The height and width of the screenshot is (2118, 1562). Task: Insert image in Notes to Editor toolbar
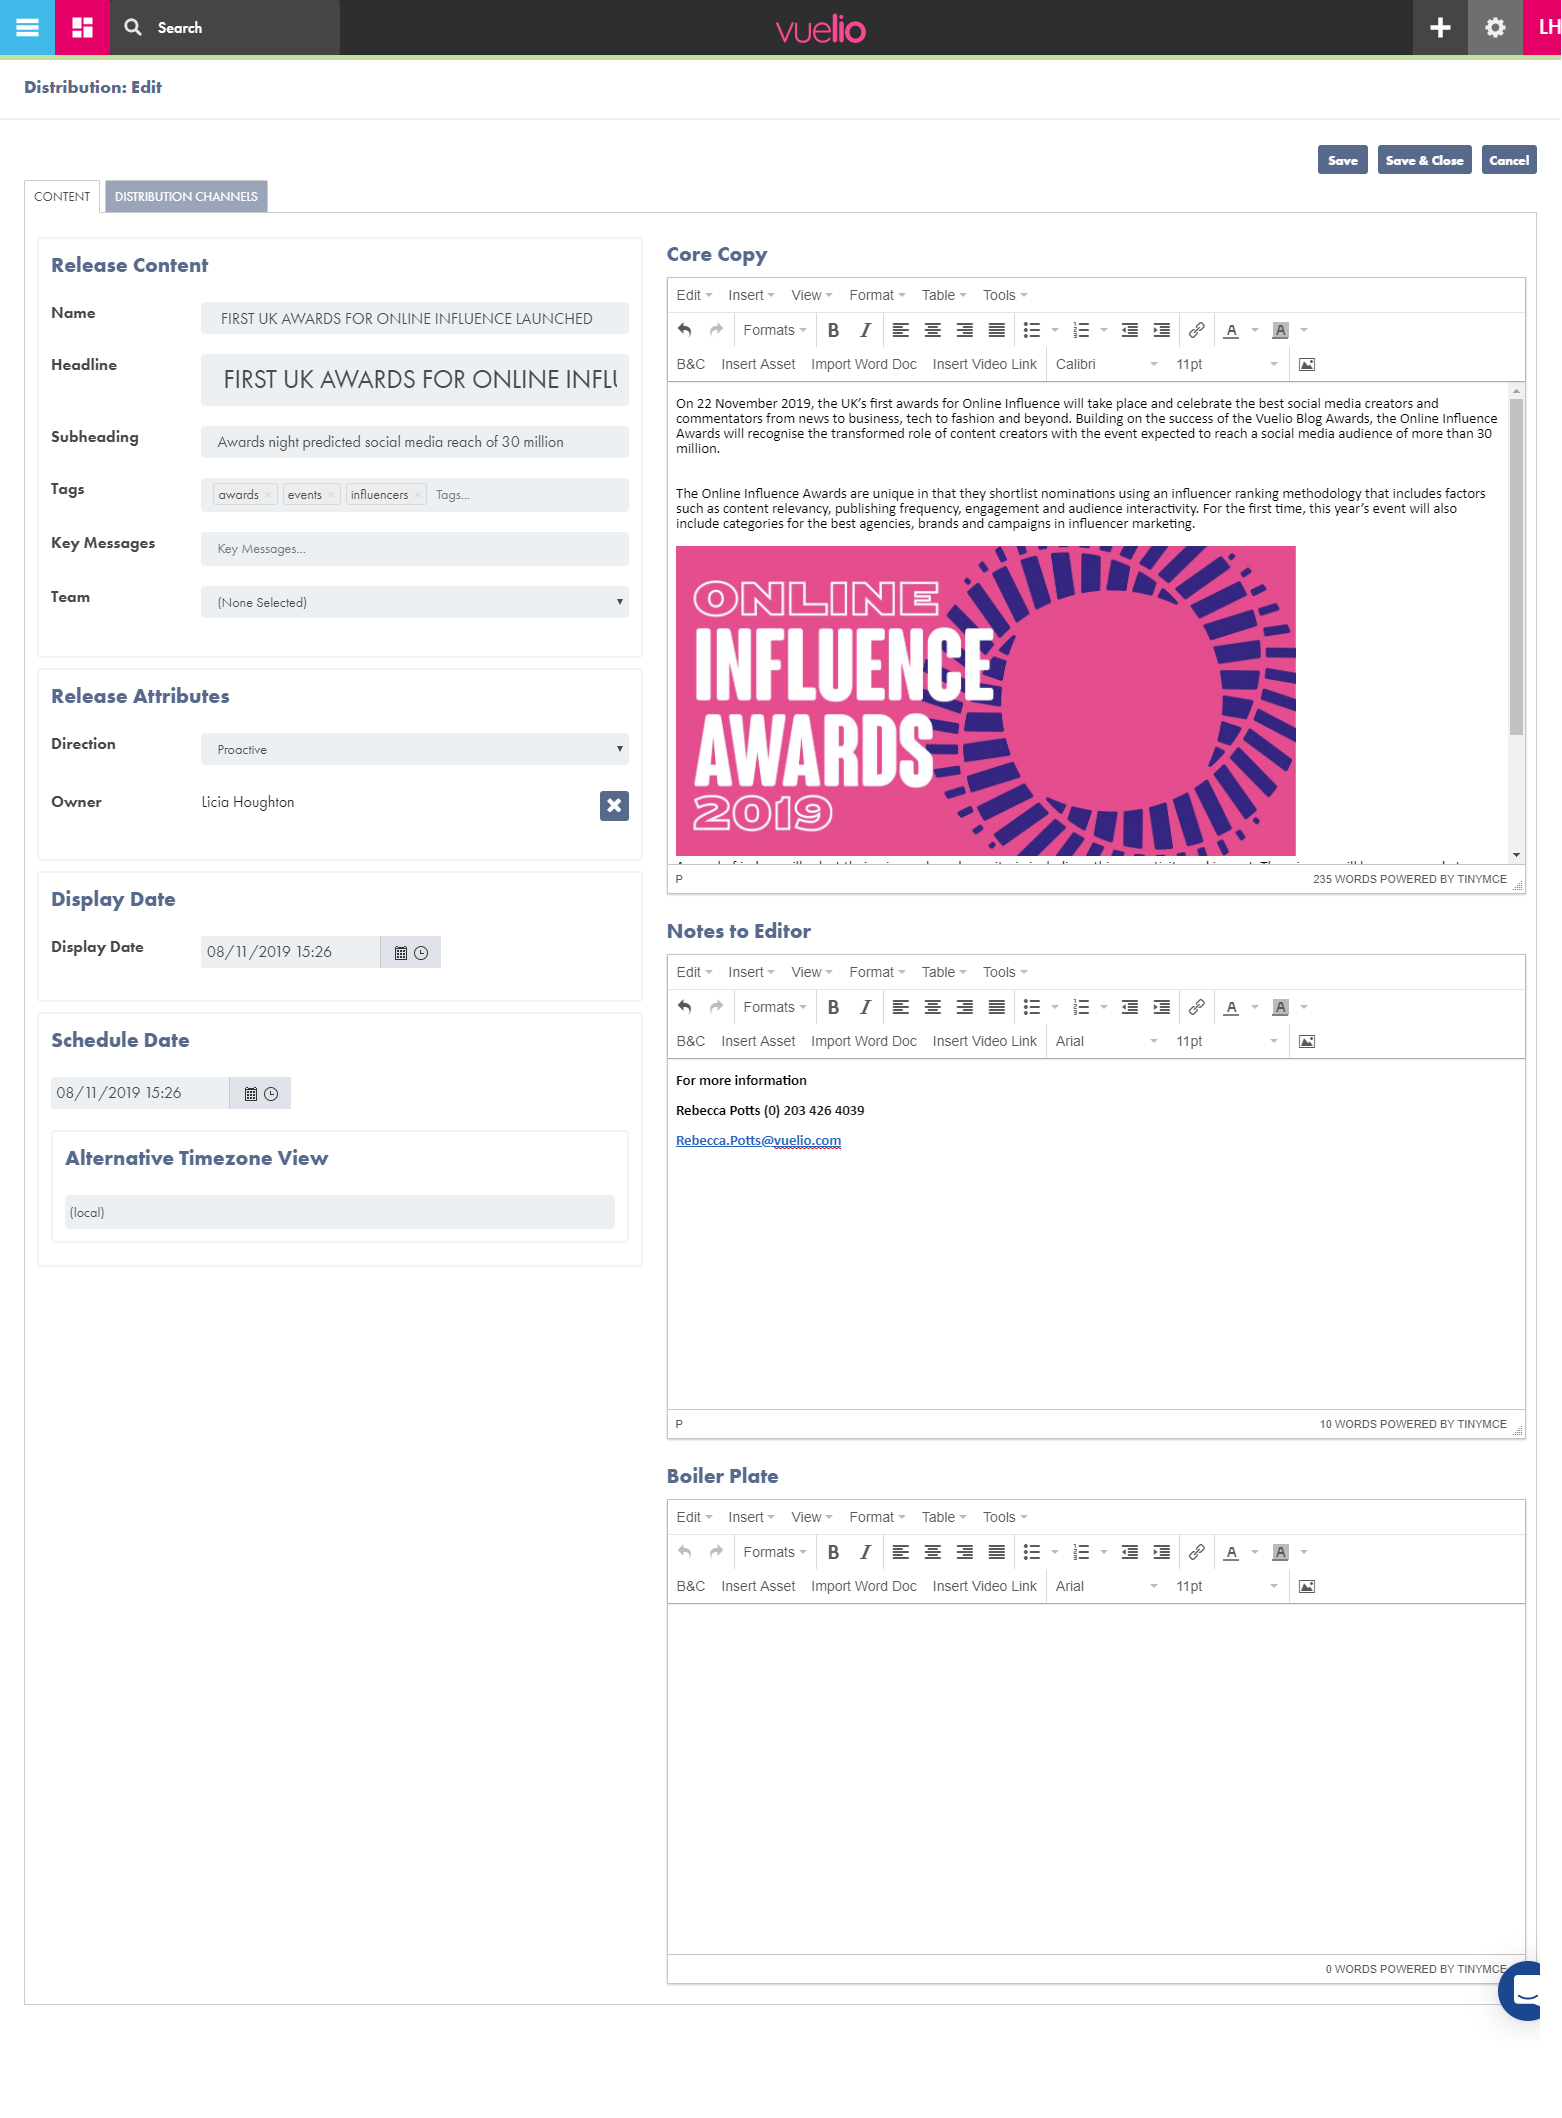(x=1307, y=1041)
